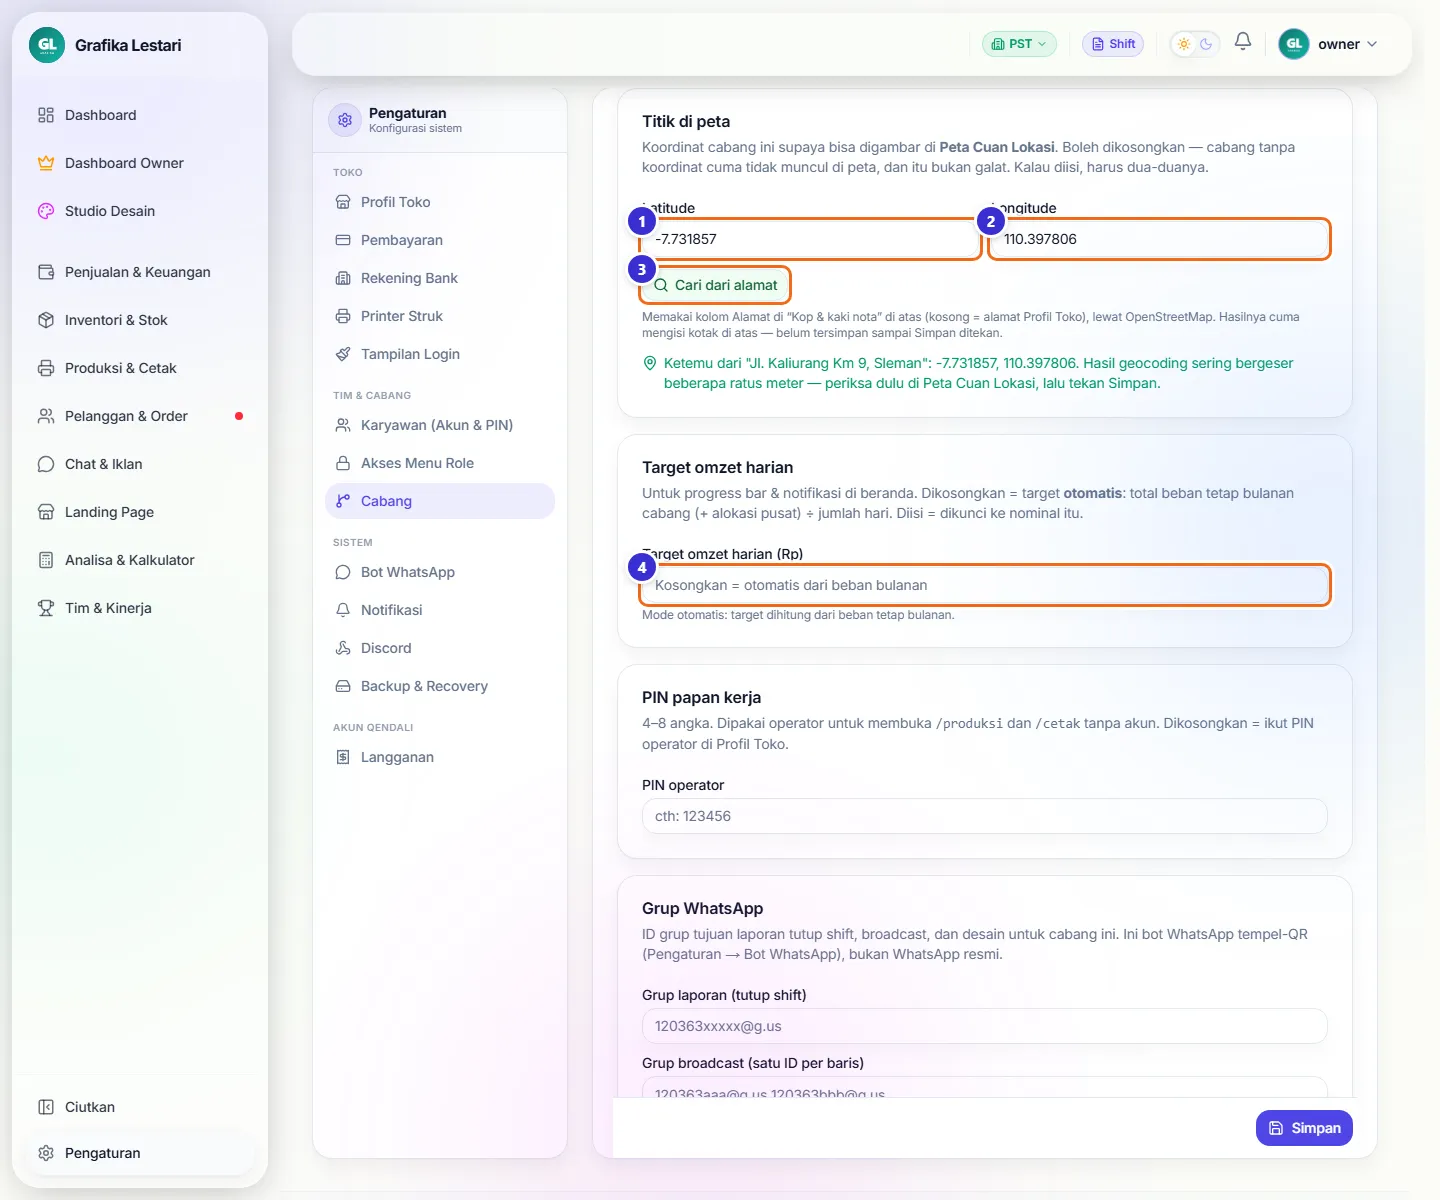This screenshot has width=1440, height=1200.
Task: Switch to light theme sun icon
Action: tap(1184, 44)
